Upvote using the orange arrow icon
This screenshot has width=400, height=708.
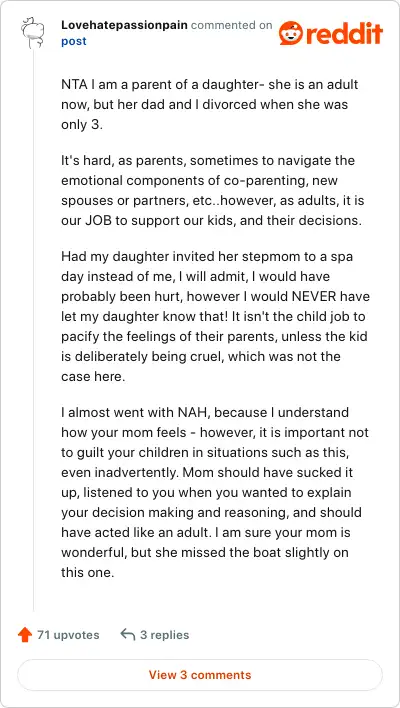point(25,635)
